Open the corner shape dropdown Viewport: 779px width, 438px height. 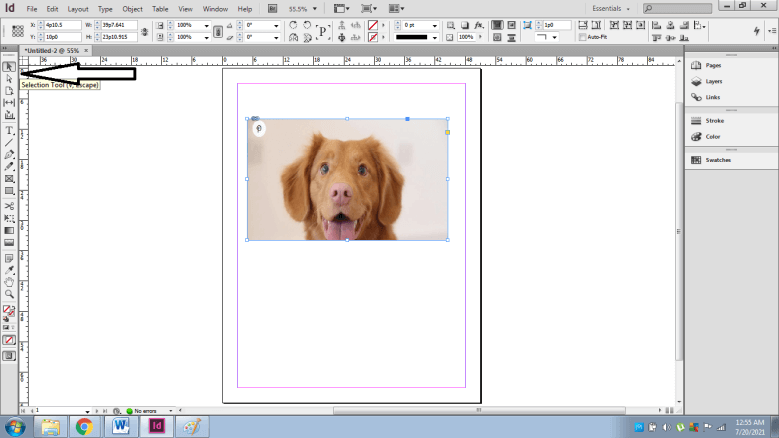click(x=554, y=37)
